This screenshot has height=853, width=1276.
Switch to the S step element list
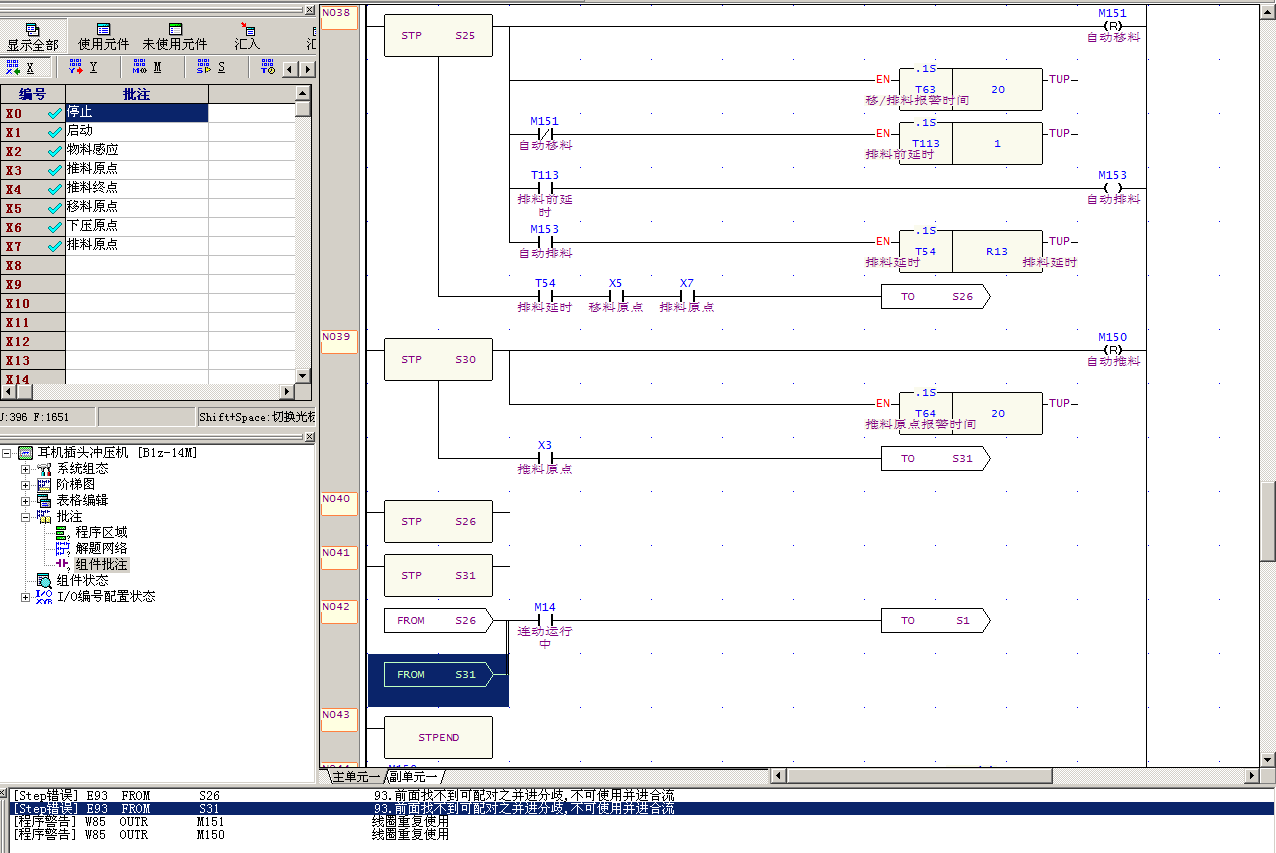[210, 68]
